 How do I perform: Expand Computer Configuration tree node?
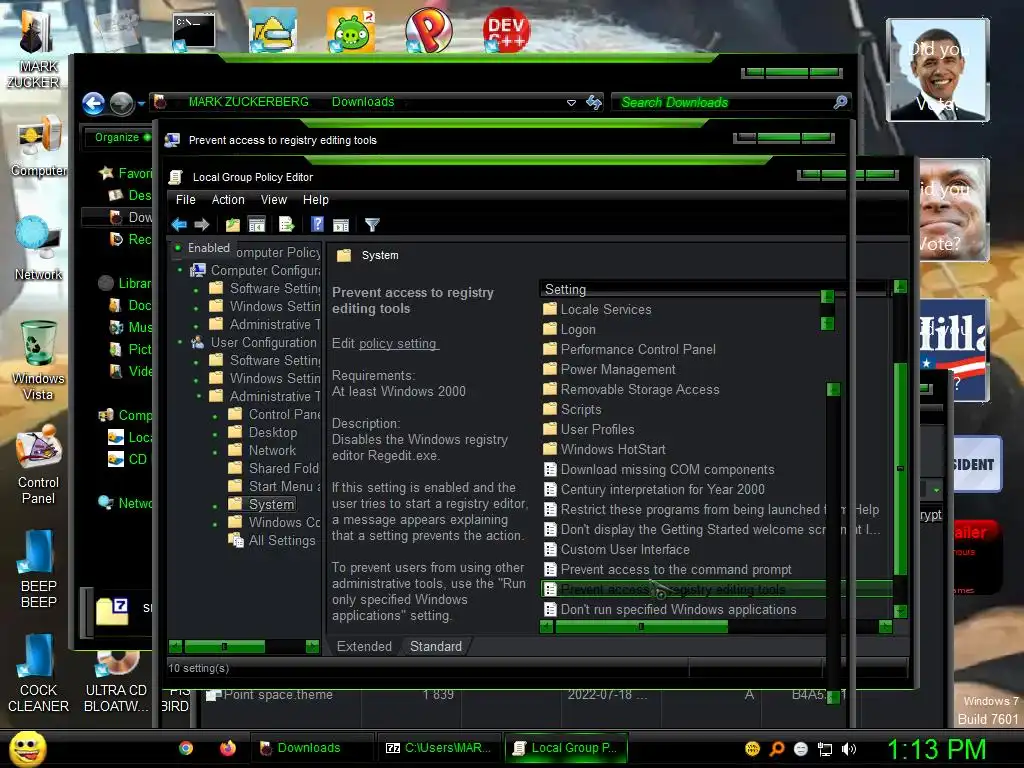coord(181,270)
